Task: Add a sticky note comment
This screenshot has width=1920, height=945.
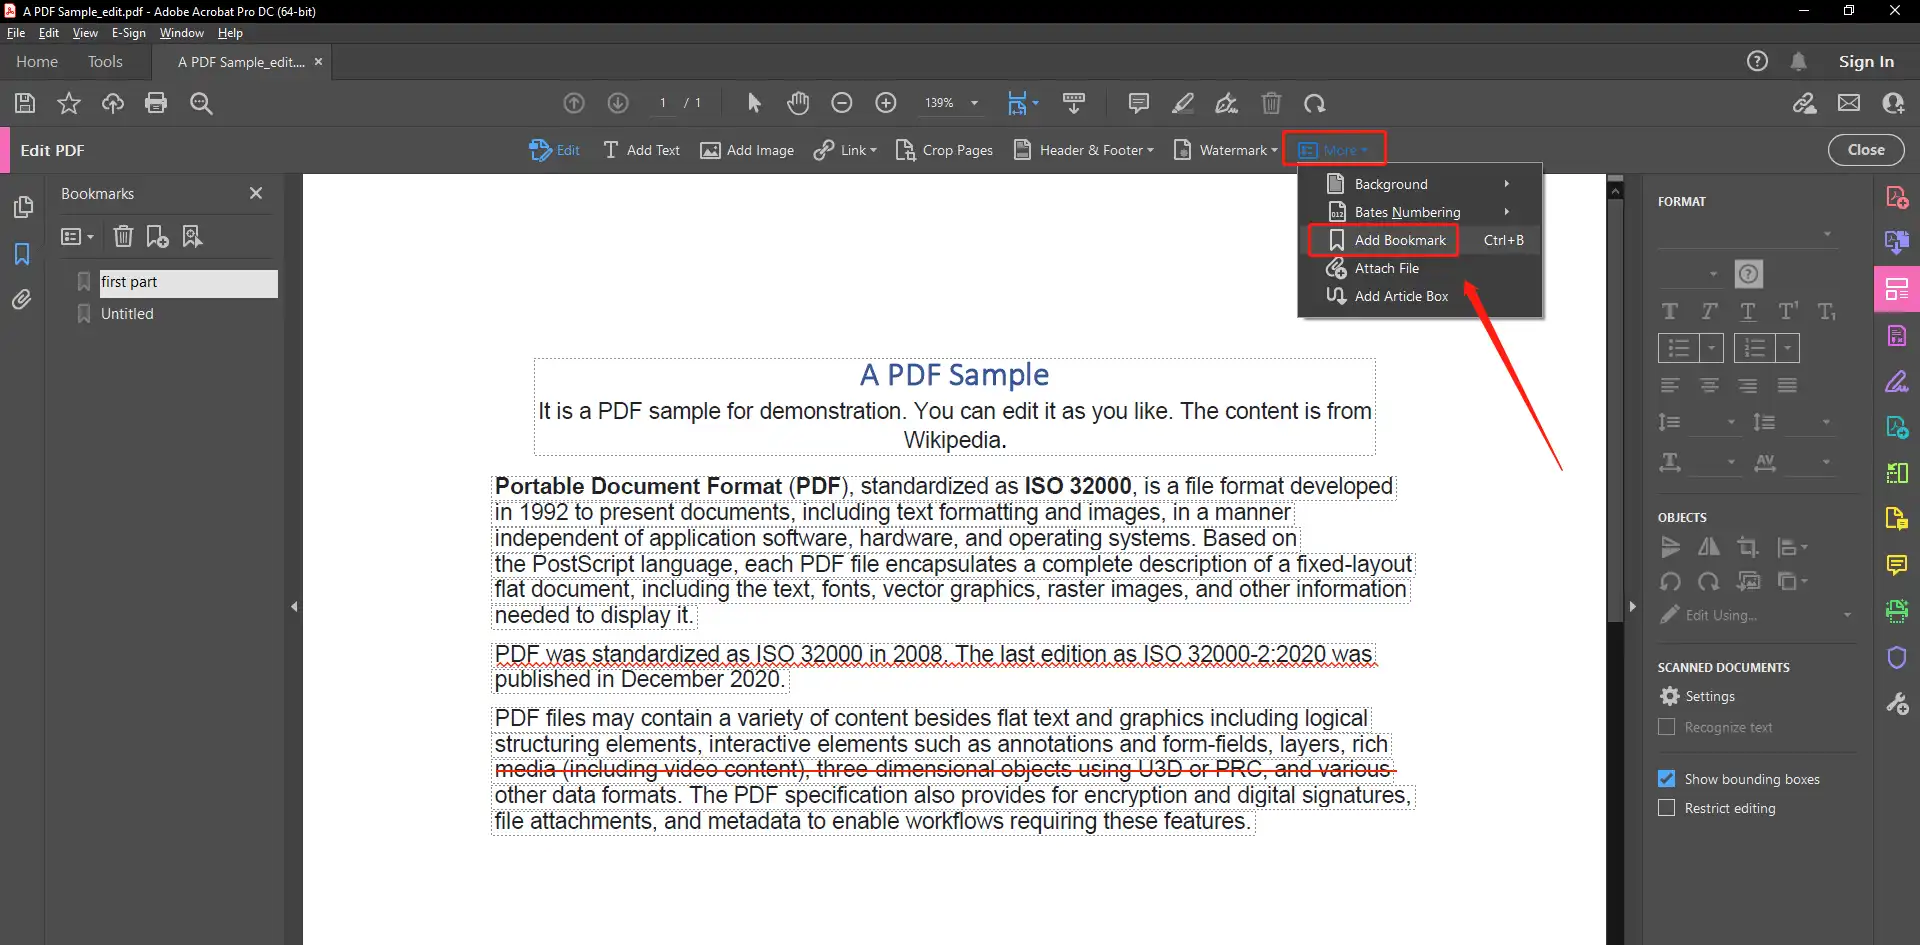Action: click(1138, 103)
